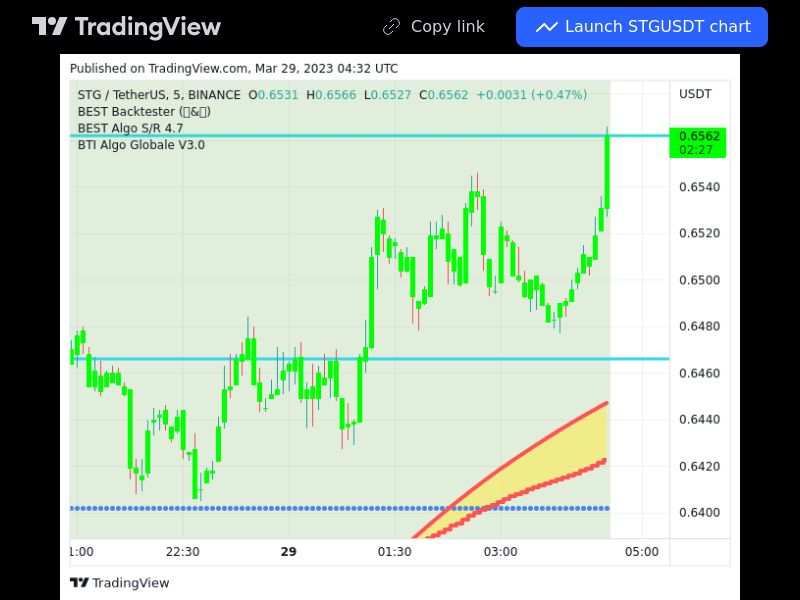Click the 05:00 time axis label
Image resolution: width=800 pixels, height=600 pixels.
[x=642, y=552]
